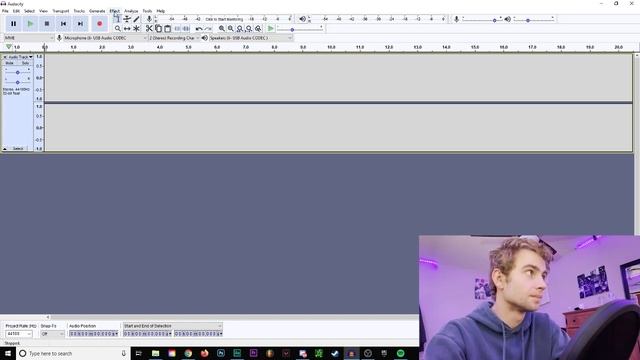This screenshot has height=360, width=640.
Task: Toggle zoom with the last zoom icon
Action: pos(258,29)
